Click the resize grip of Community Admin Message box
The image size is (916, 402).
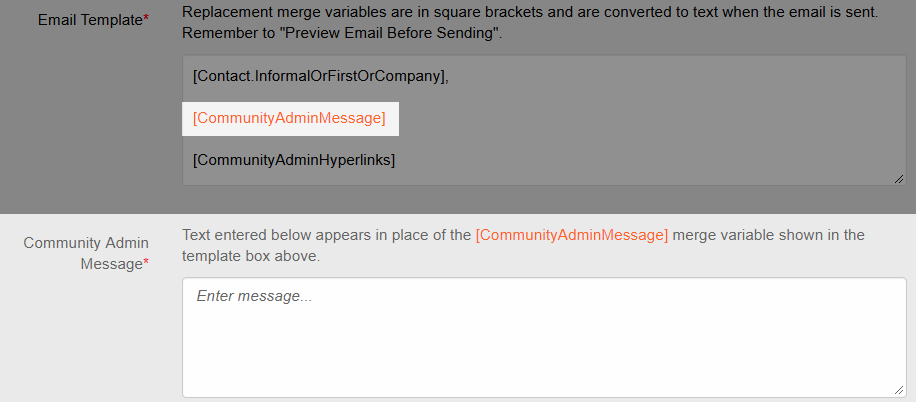pos(899,390)
